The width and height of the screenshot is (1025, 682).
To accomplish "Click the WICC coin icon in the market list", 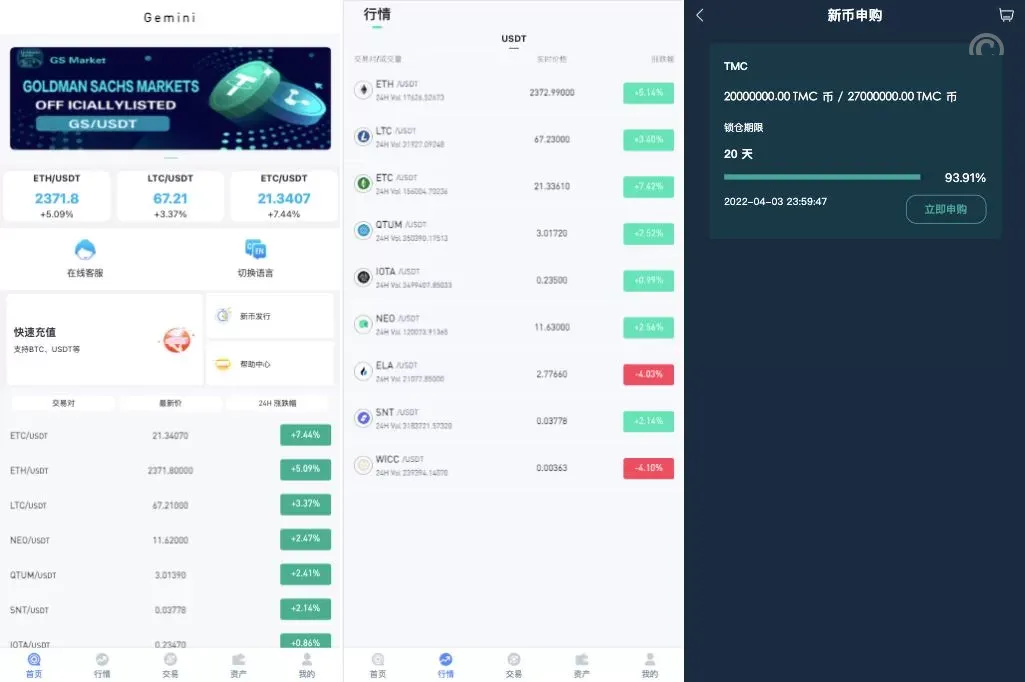I will click(x=363, y=466).
